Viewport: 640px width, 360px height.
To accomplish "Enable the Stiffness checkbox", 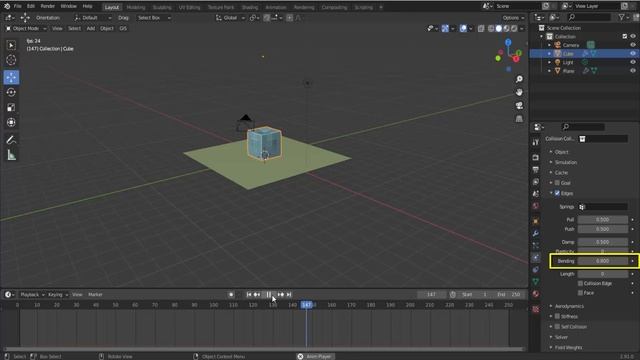I will click(557, 316).
